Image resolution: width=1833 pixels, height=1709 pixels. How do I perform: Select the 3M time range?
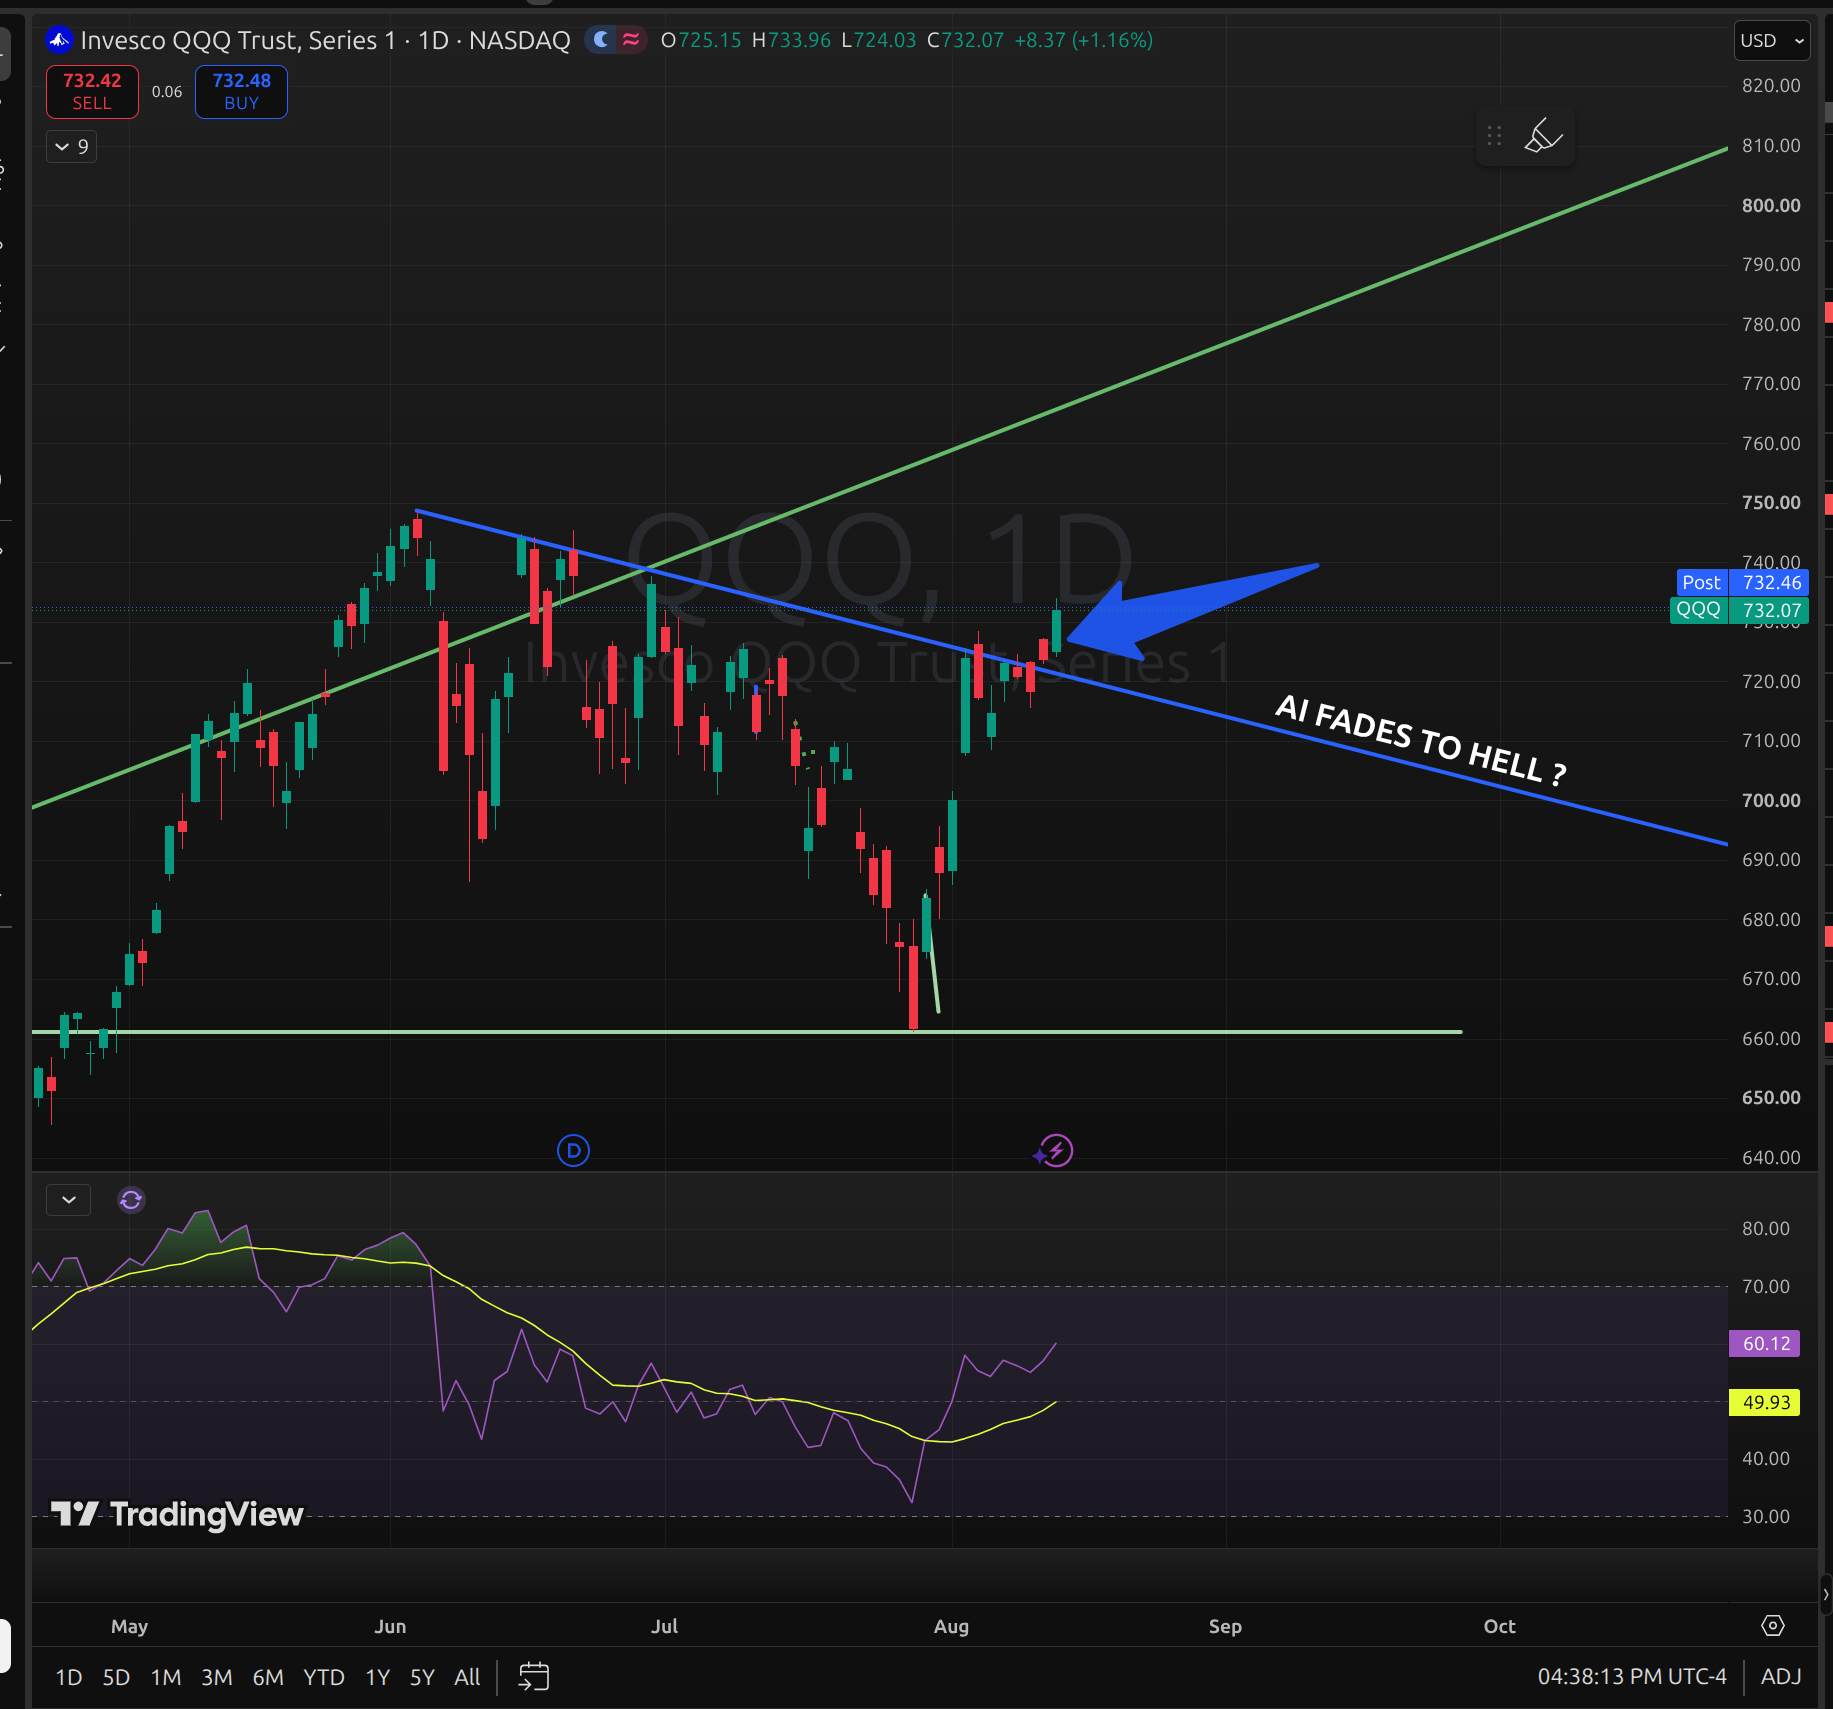(217, 1677)
